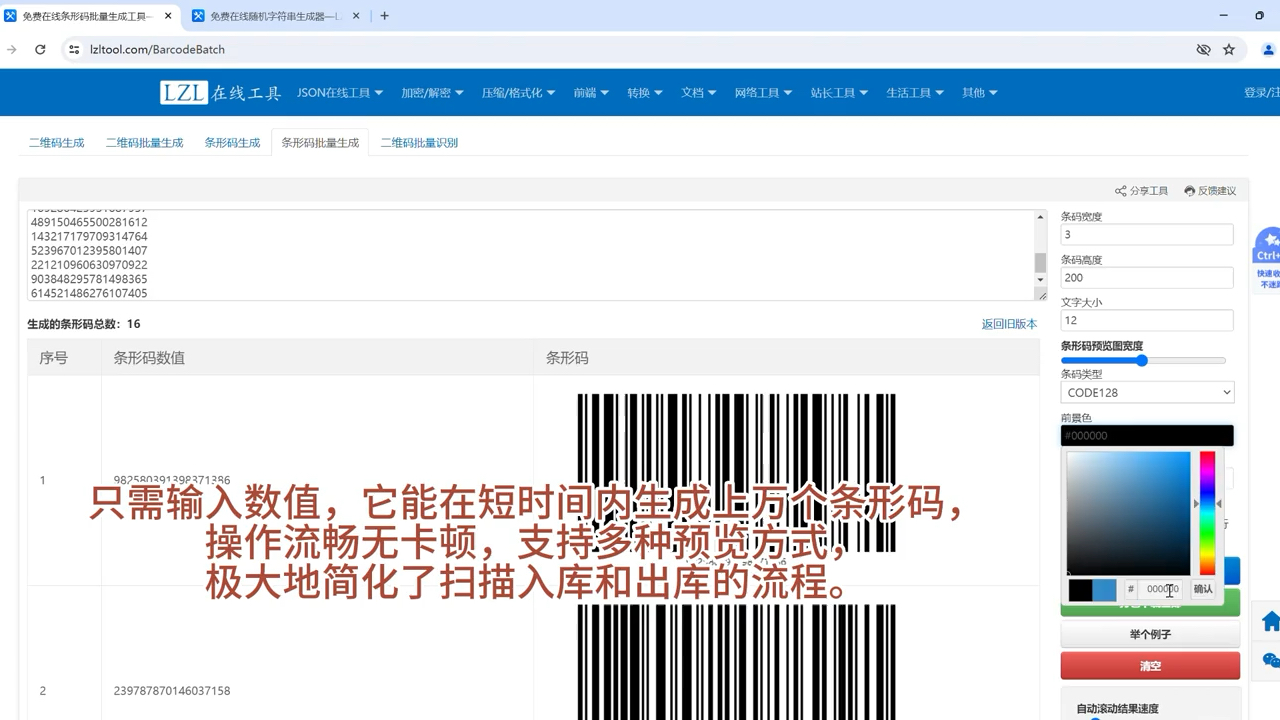The image size is (1280, 720).
Task: Switch to the 条形码生成 tab
Action: click(x=232, y=143)
